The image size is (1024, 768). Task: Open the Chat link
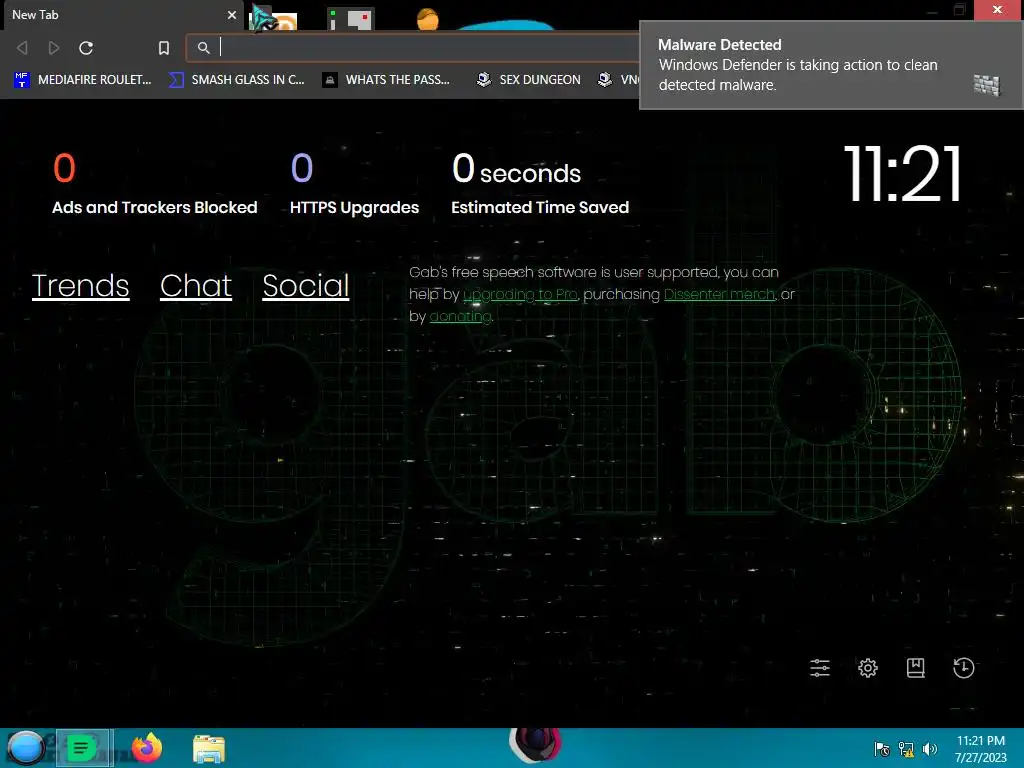coord(196,285)
